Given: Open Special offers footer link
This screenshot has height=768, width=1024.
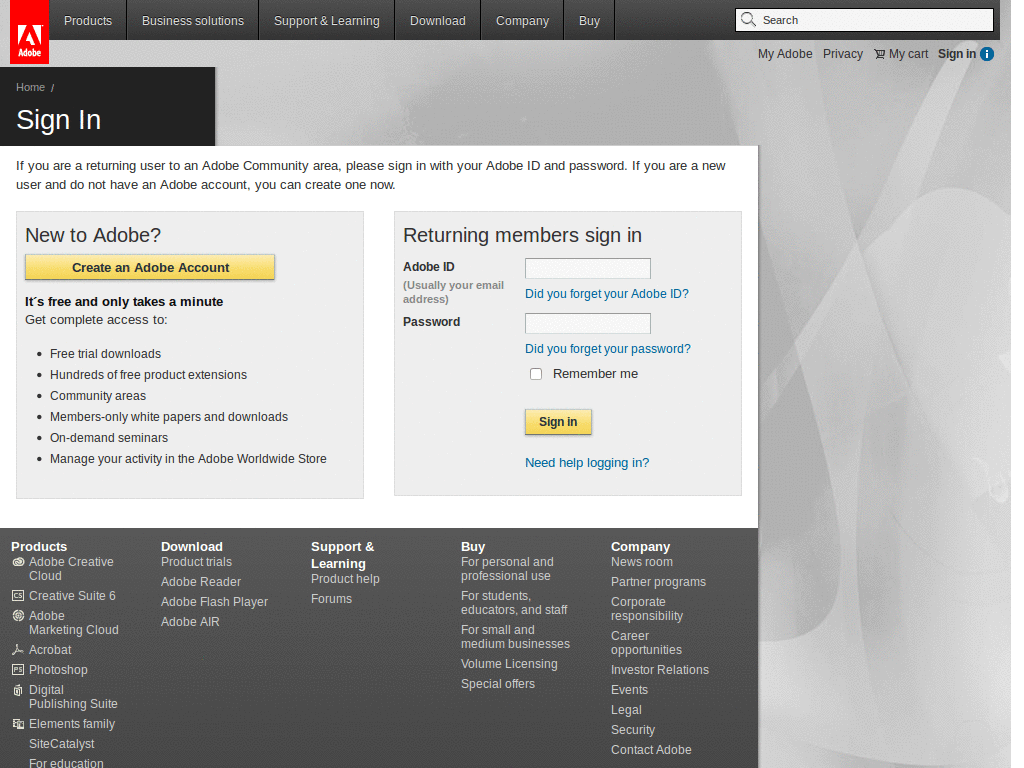Looking at the screenshot, I should point(498,684).
